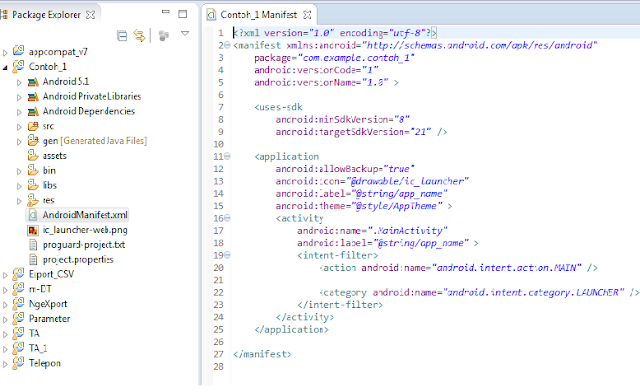
Task: Click the Collapse All icon in Package Explorer
Action: (x=122, y=36)
